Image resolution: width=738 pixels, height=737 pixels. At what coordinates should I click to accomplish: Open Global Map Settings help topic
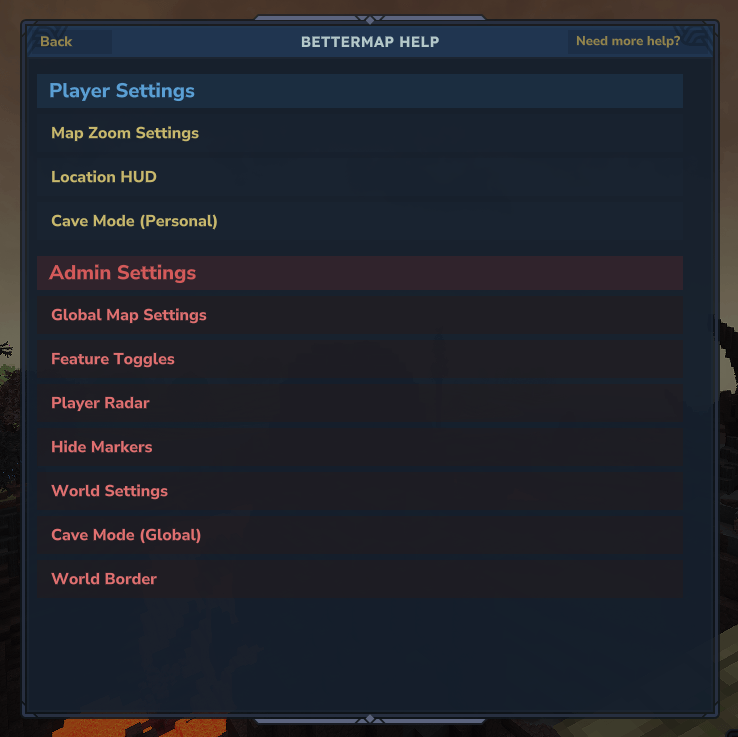point(360,315)
